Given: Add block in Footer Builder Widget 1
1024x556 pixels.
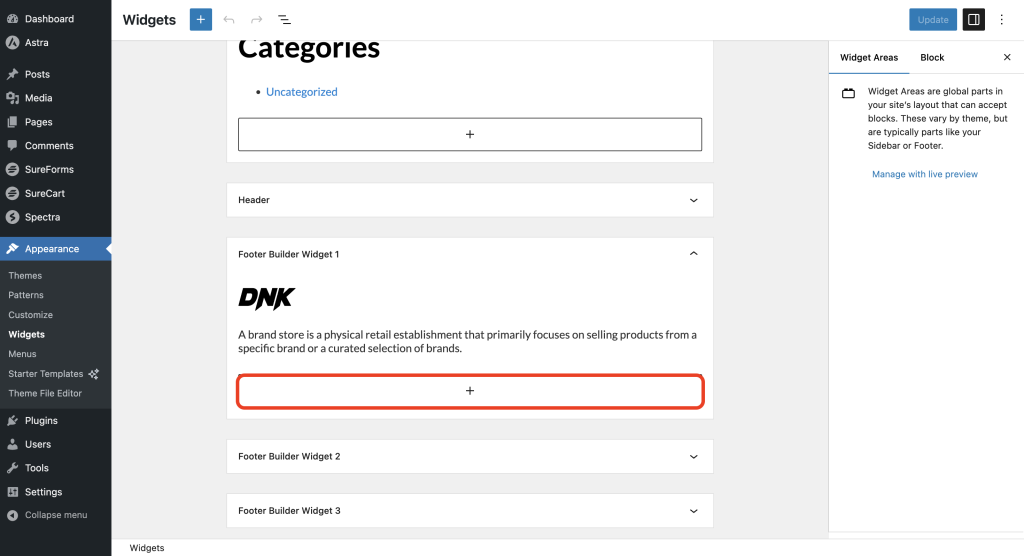Looking at the screenshot, I should point(470,391).
